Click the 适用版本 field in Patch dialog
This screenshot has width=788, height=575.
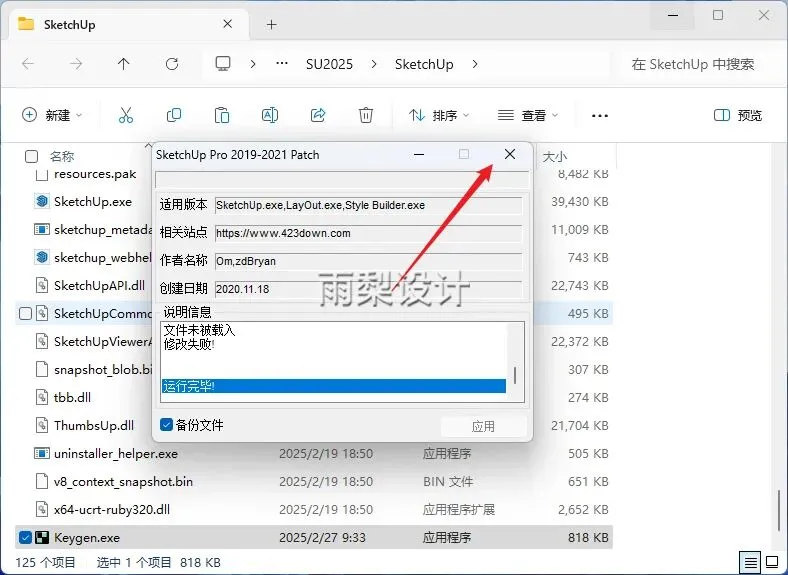click(x=368, y=205)
